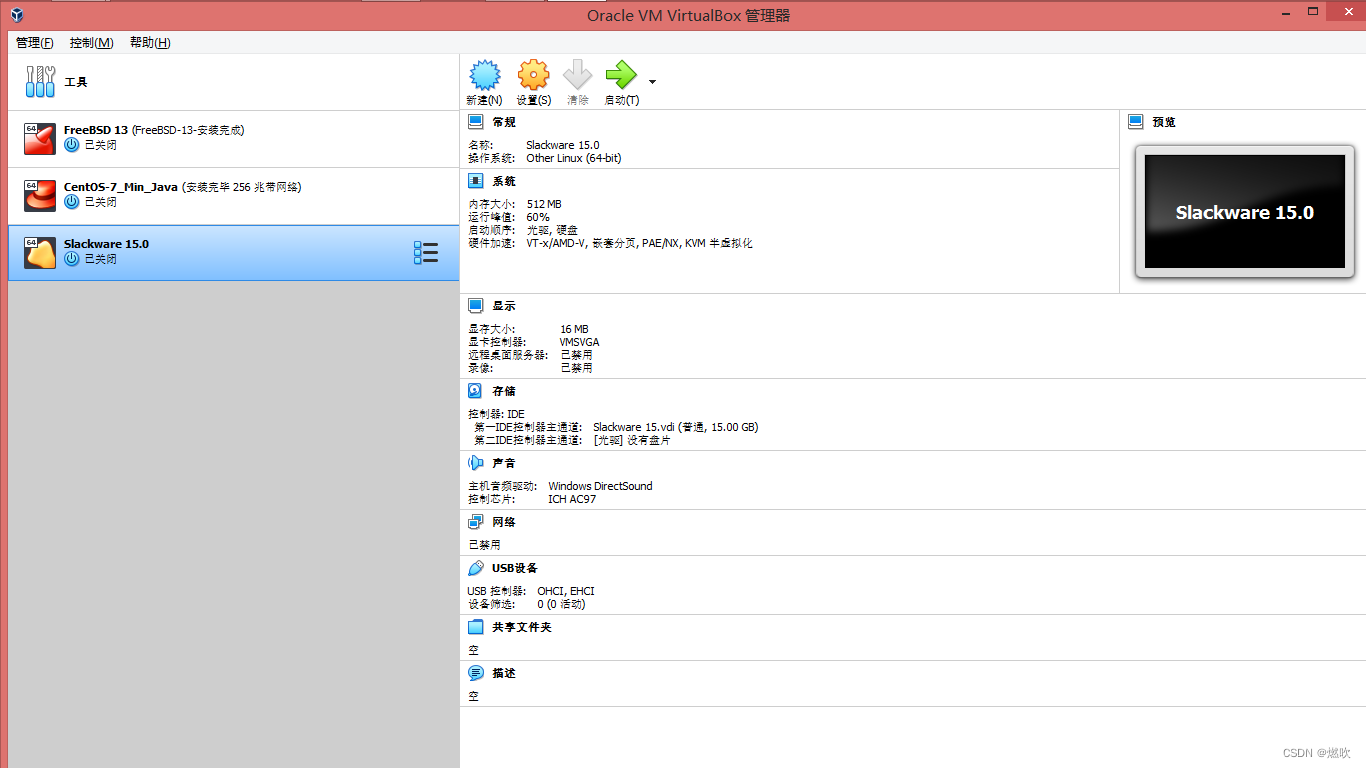Click the "16 MB" video memory value
The width and height of the screenshot is (1366, 768).
click(574, 329)
